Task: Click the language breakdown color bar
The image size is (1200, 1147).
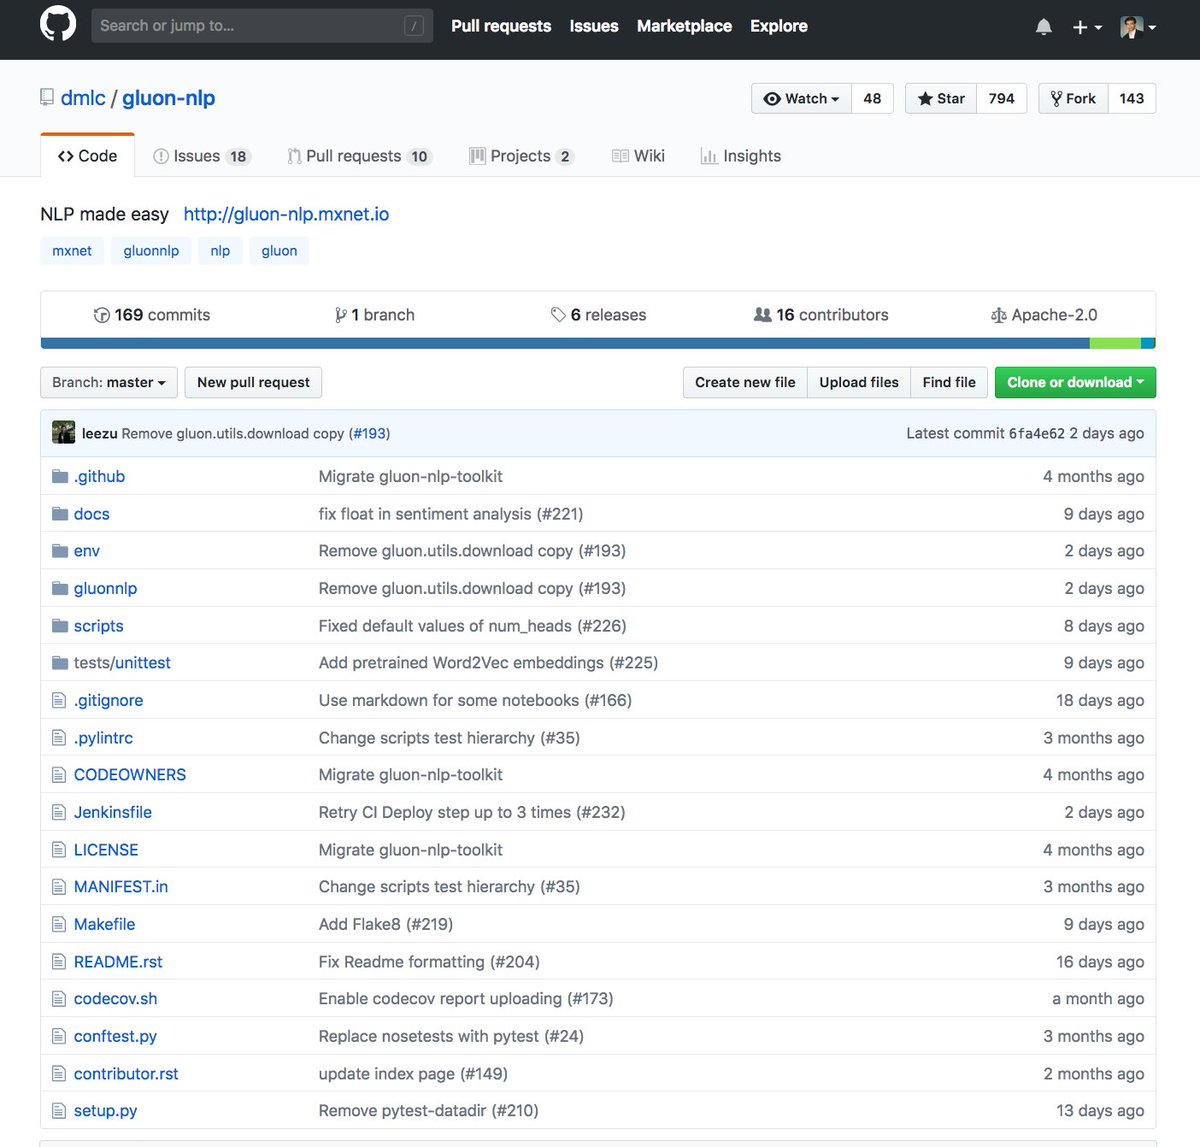Action: [598, 344]
